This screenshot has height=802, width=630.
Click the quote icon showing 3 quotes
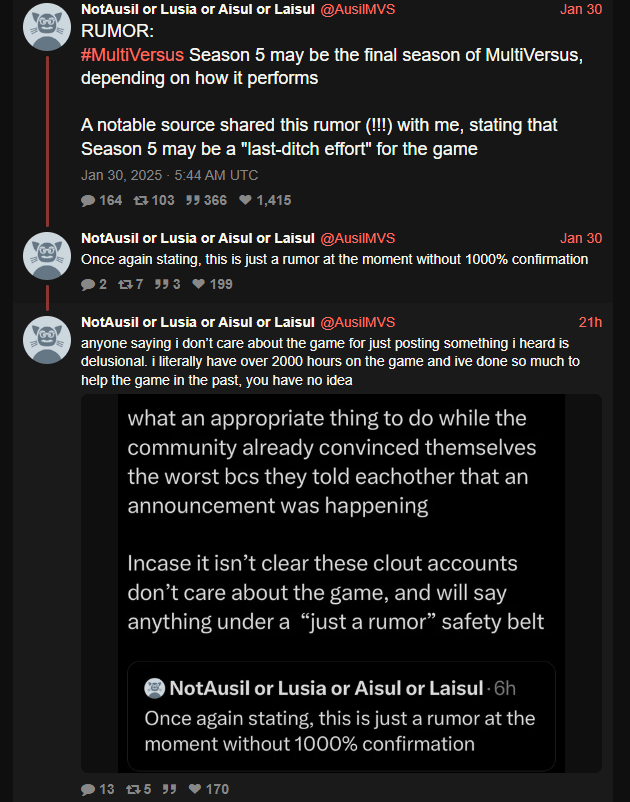[162, 284]
